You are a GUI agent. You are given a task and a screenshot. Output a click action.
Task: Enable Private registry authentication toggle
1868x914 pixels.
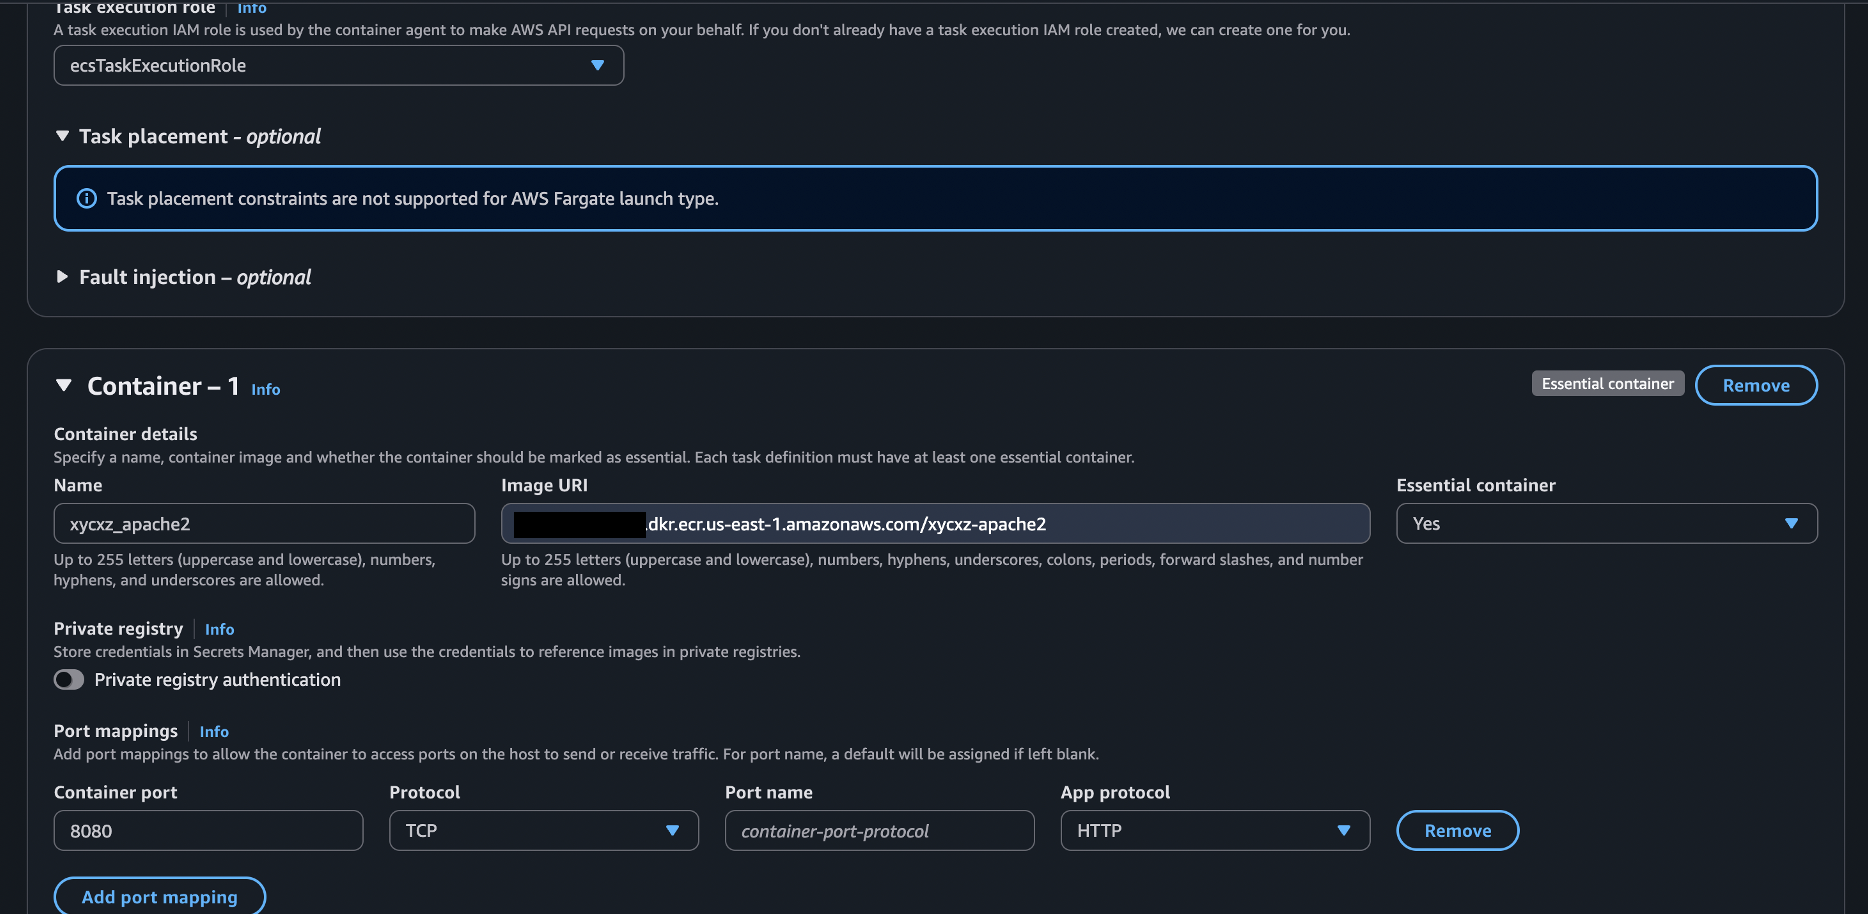click(x=69, y=680)
